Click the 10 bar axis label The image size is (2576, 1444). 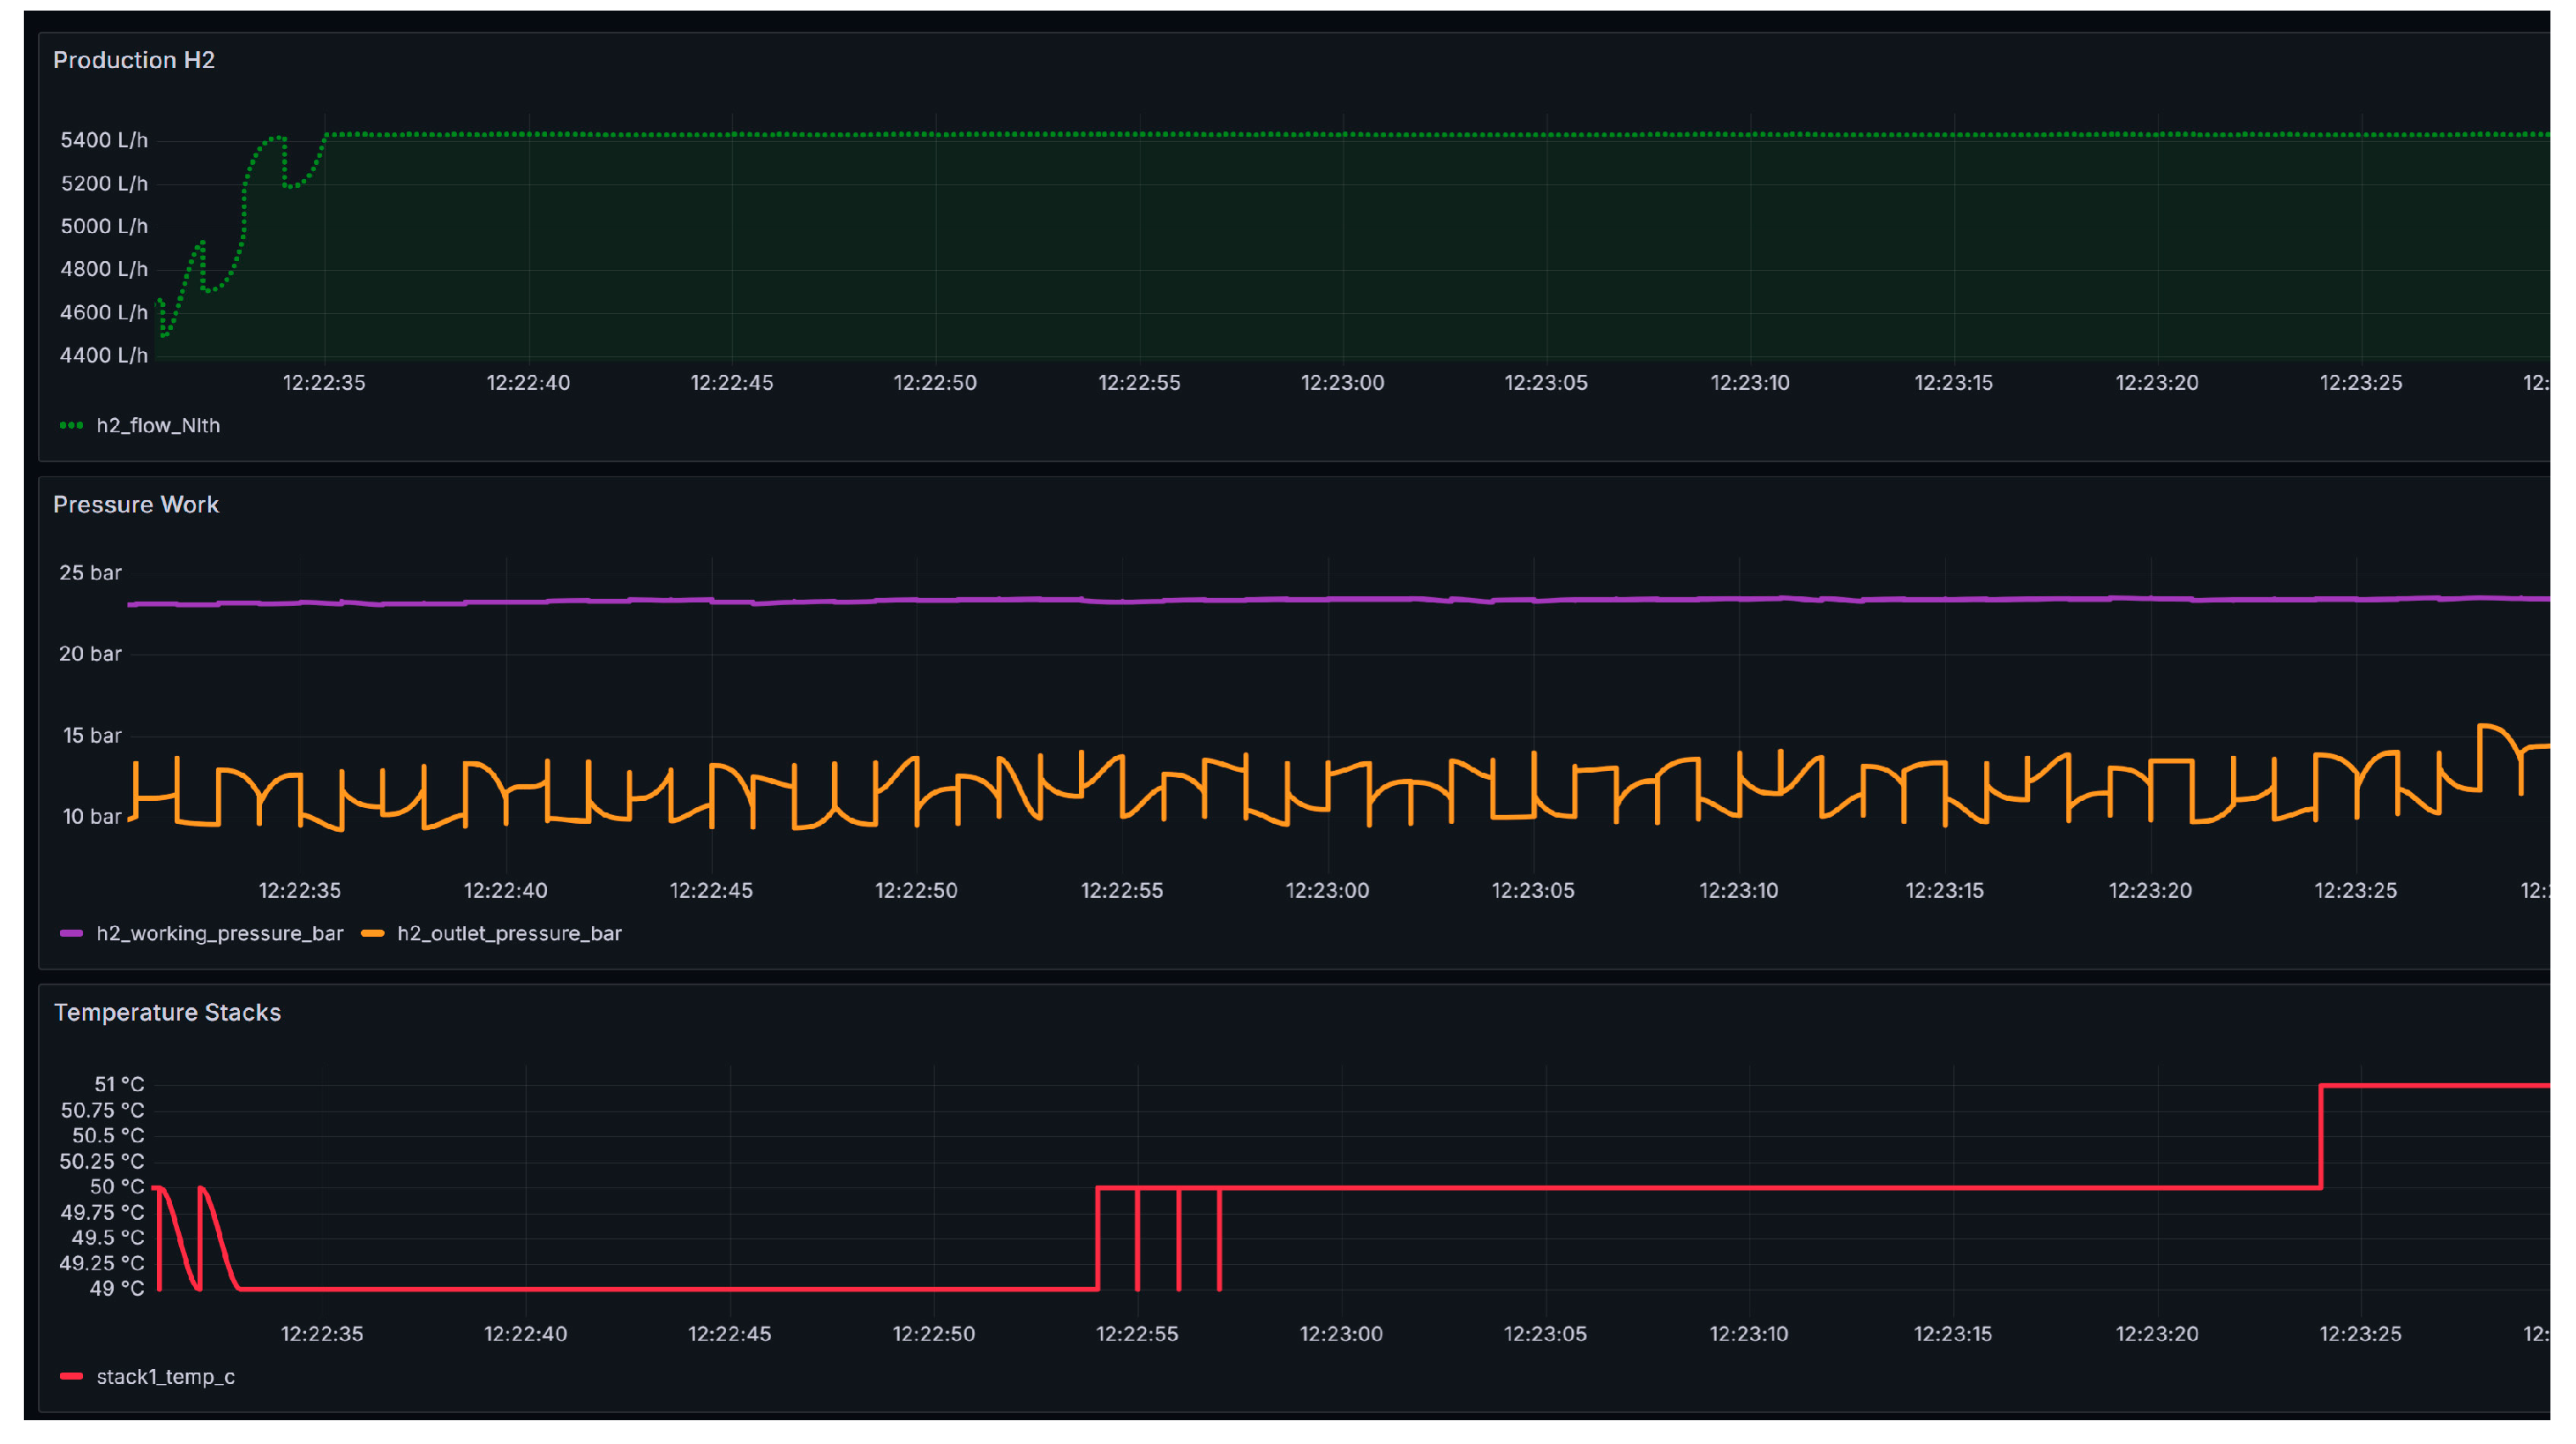click(92, 817)
